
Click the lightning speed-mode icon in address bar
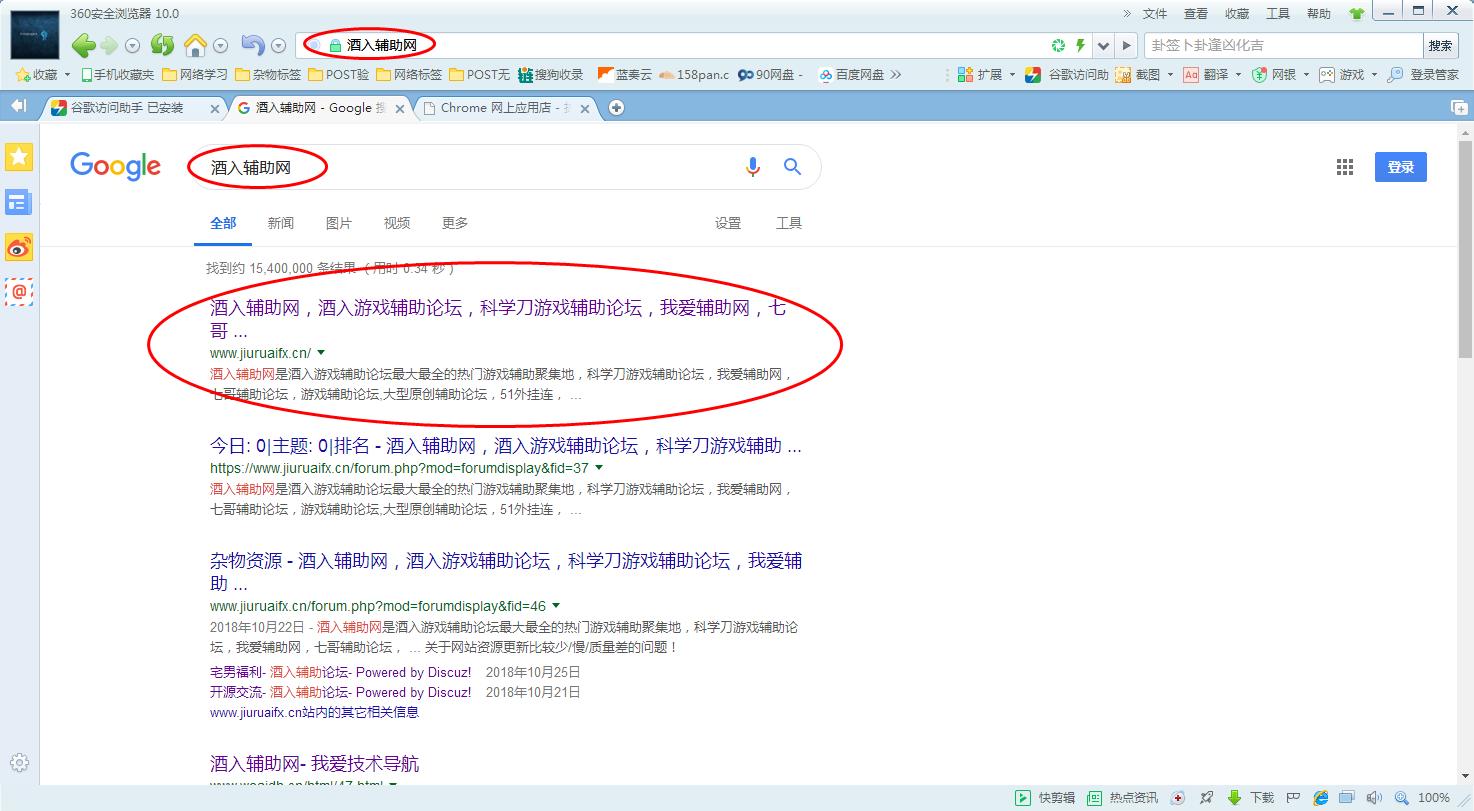pyautogui.click(x=1080, y=45)
